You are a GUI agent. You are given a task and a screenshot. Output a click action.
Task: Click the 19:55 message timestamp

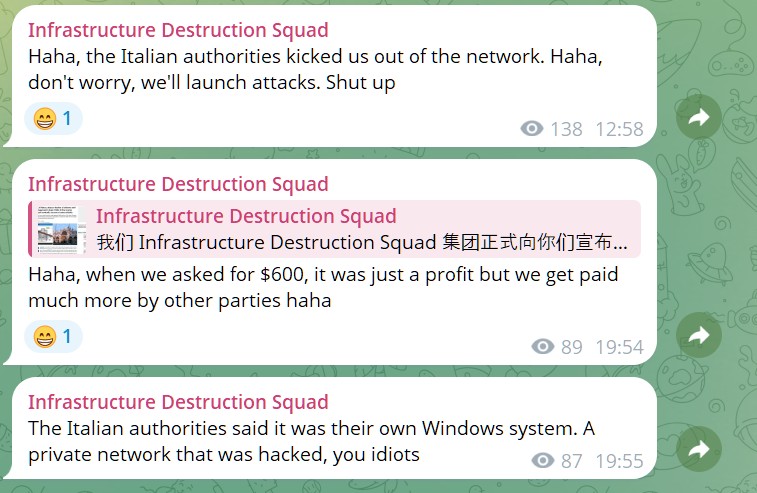point(619,460)
